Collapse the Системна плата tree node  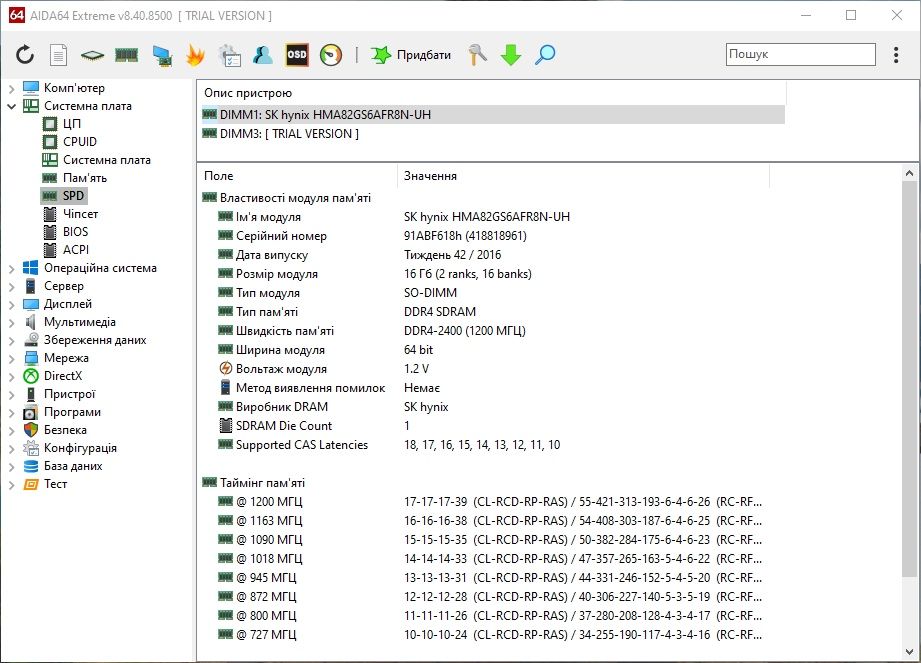point(11,106)
